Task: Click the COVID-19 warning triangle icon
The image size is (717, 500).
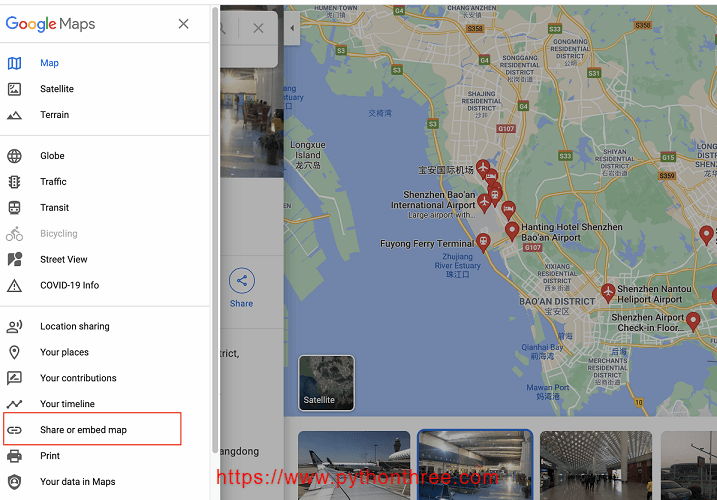Action: click(x=14, y=285)
